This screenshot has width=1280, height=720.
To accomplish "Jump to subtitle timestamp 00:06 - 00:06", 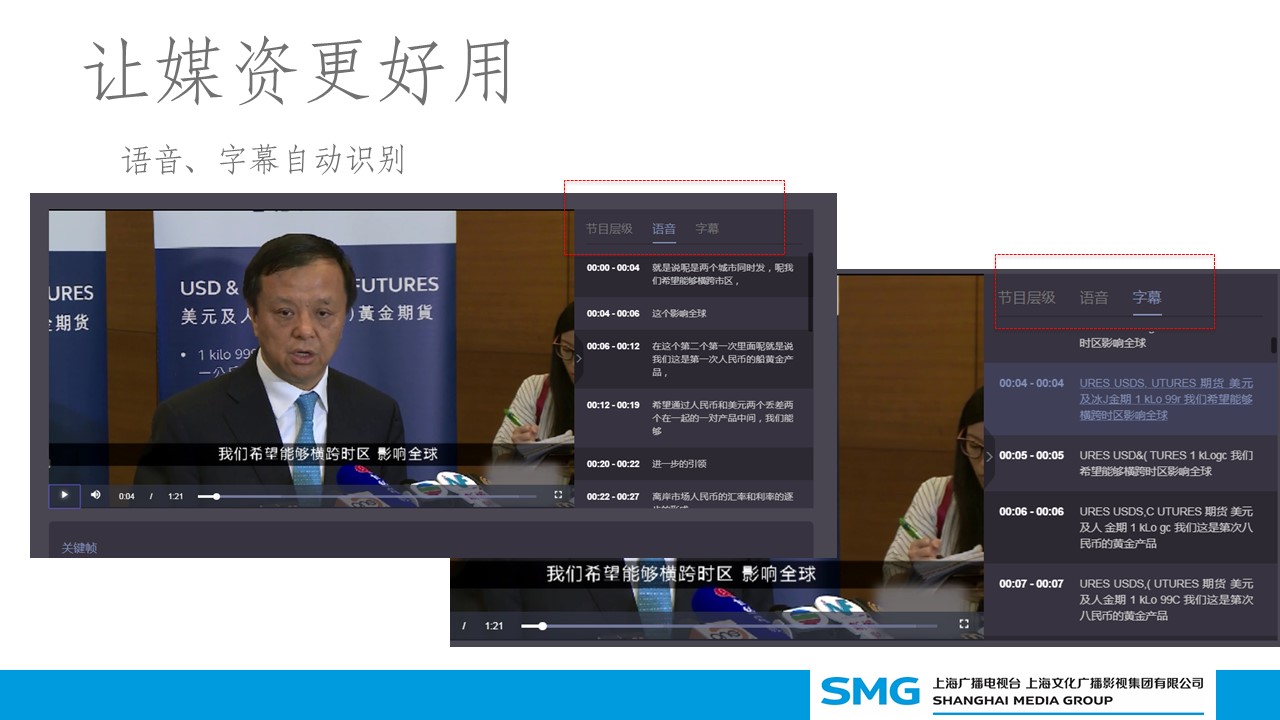I will [x=1031, y=511].
